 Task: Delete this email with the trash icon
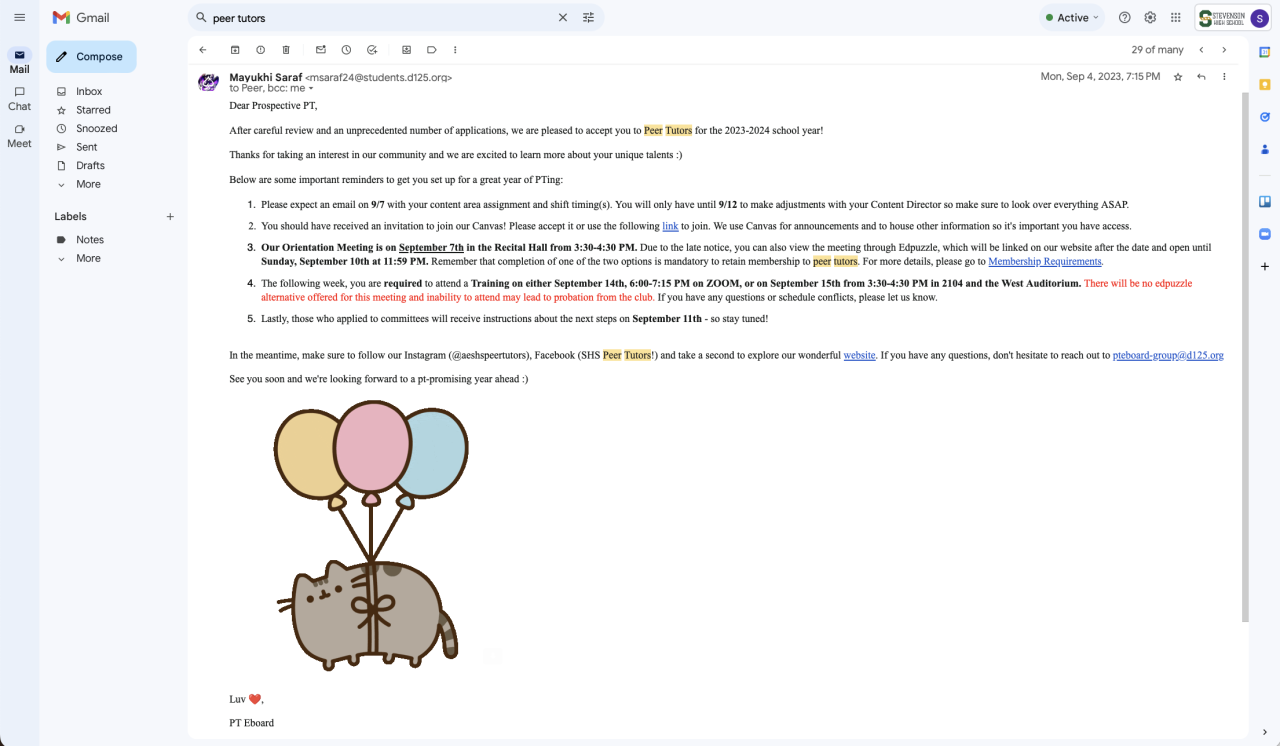(x=286, y=50)
